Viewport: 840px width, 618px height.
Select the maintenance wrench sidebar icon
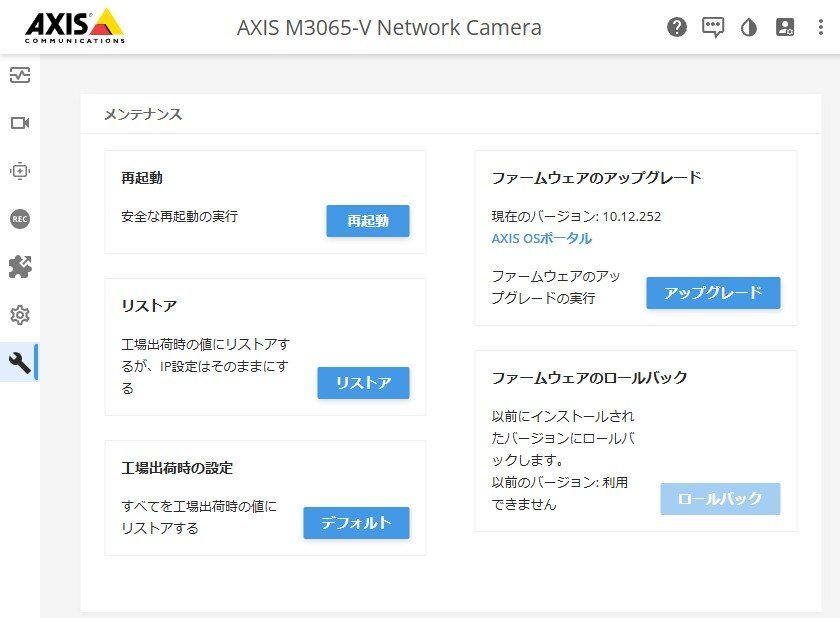[x=20, y=363]
